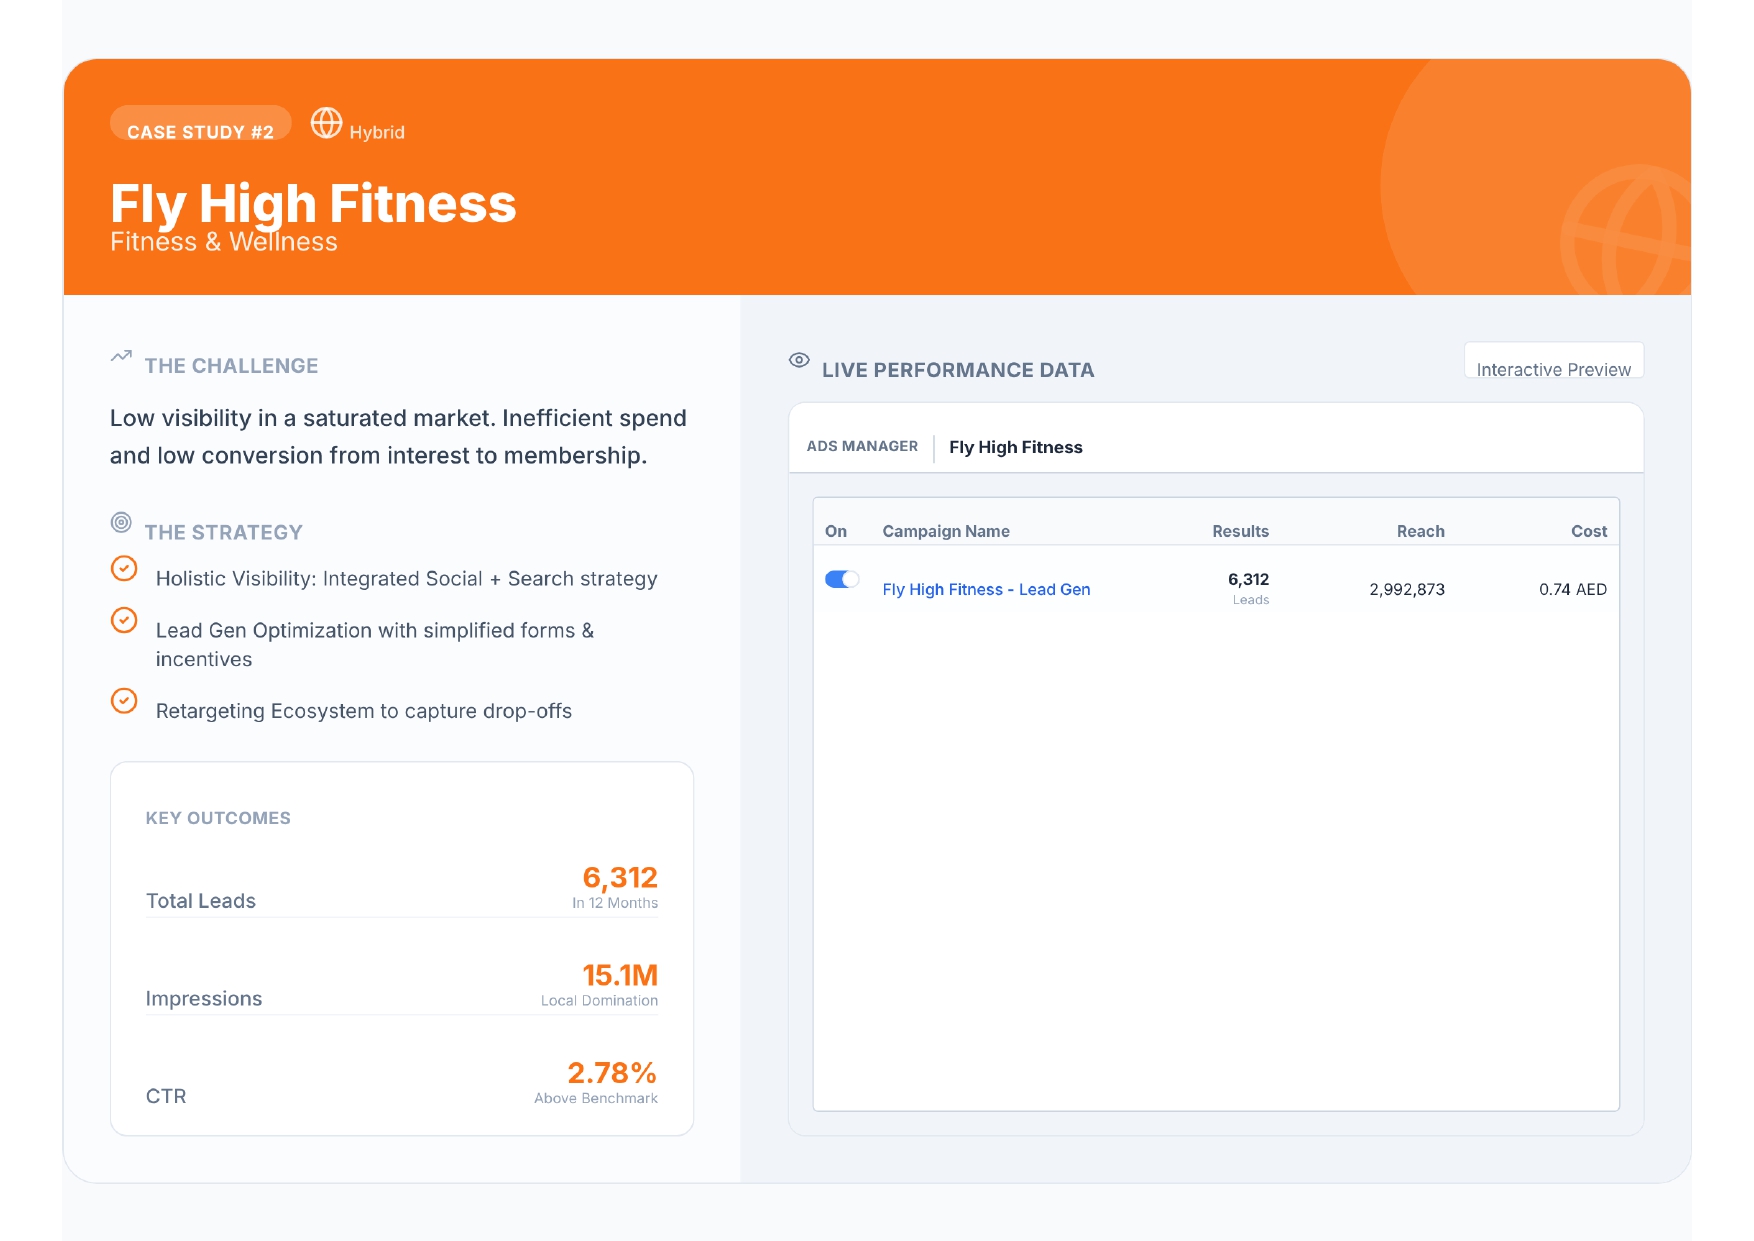
Task: Click the CTR label
Action: coord(166,1096)
